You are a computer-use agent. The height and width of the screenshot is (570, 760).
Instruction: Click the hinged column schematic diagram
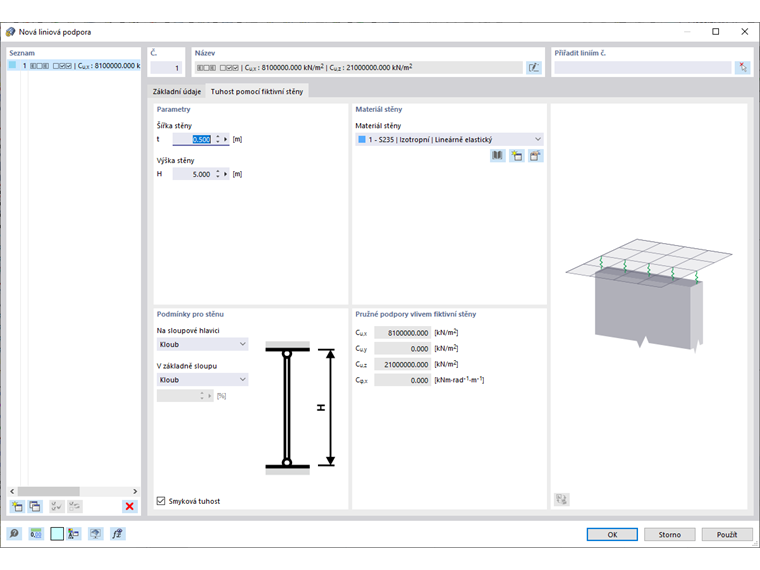pos(300,408)
